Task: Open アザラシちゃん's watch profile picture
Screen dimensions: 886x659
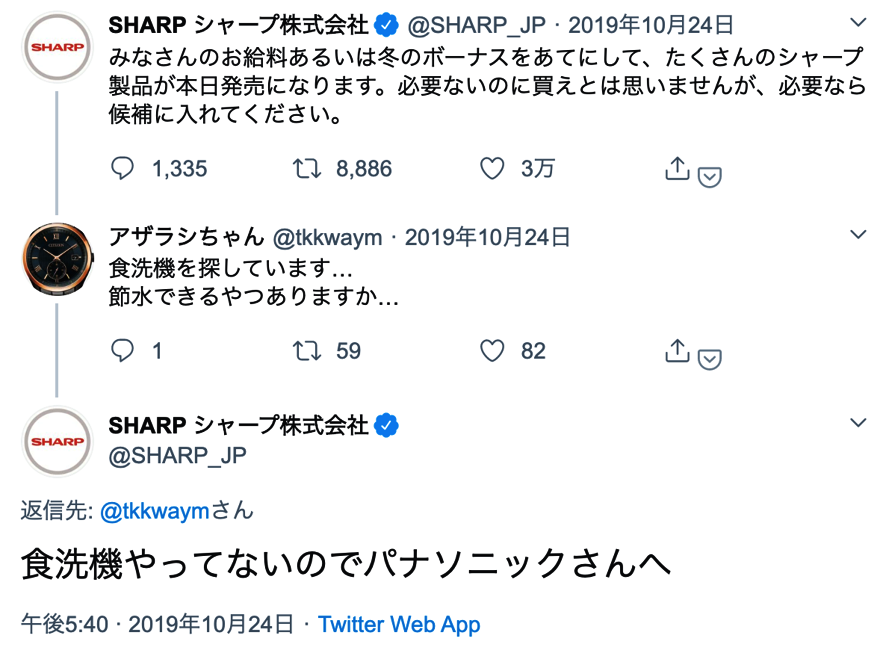Action: click(57, 259)
